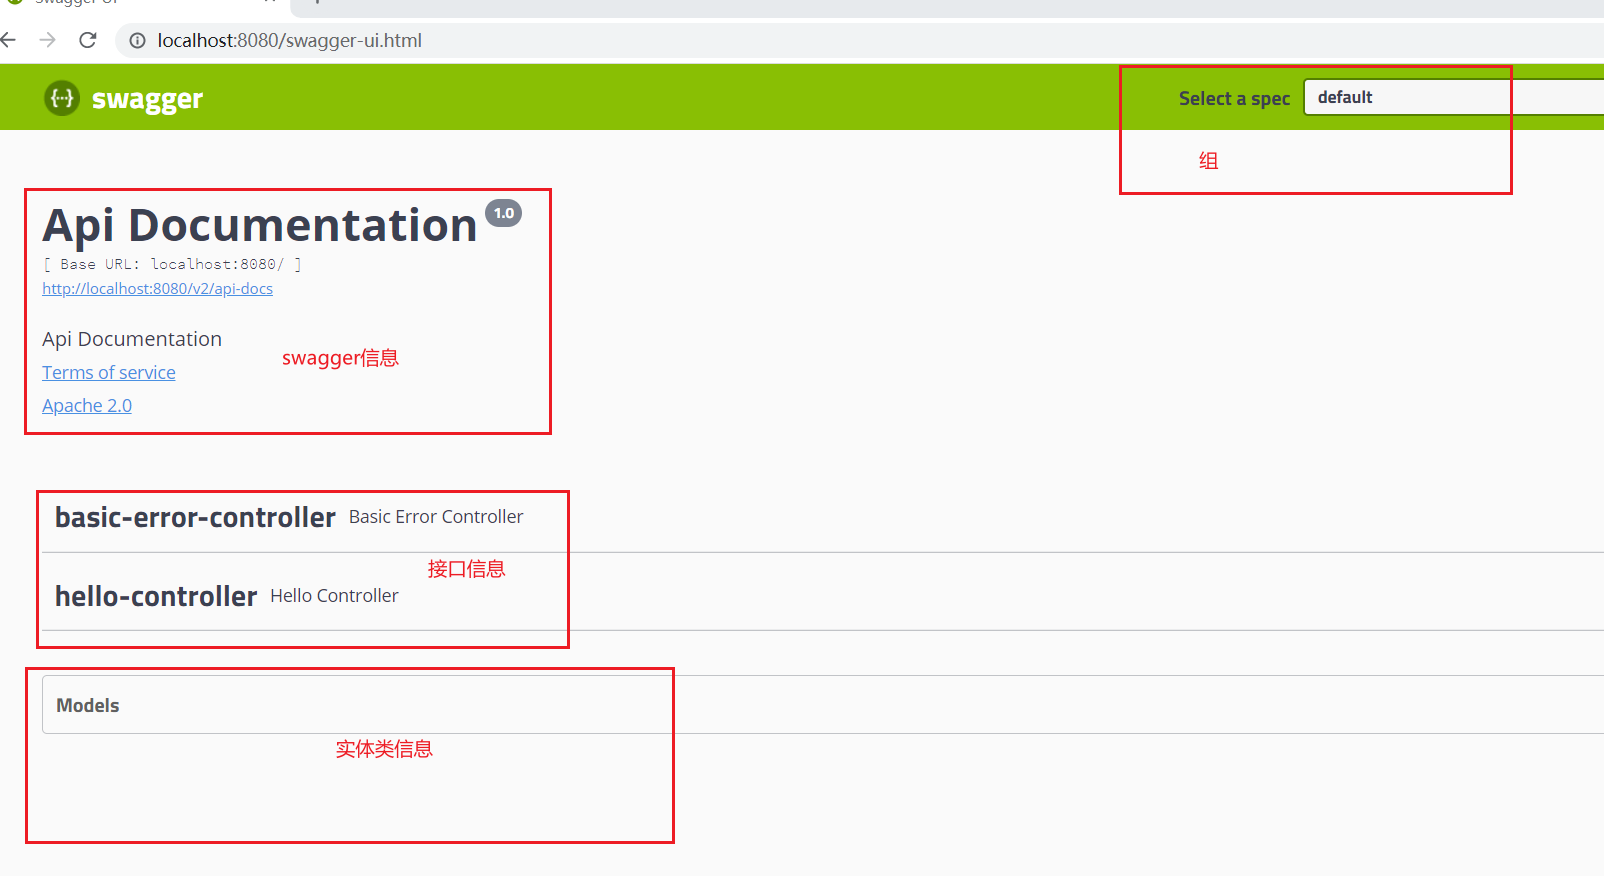Image resolution: width=1604 pixels, height=876 pixels.
Task: Click the browser forward arrow
Action: pos(47,40)
